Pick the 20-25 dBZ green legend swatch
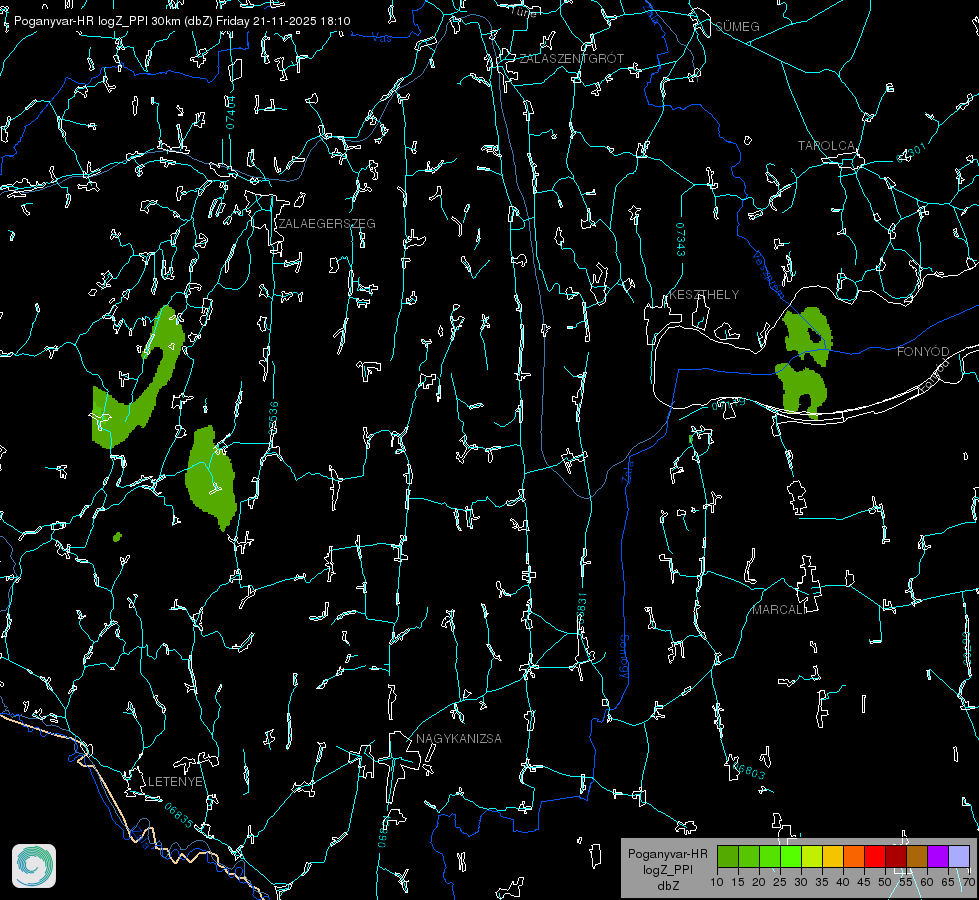The width and height of the screenshot is (979, 900). coord(770,856)
